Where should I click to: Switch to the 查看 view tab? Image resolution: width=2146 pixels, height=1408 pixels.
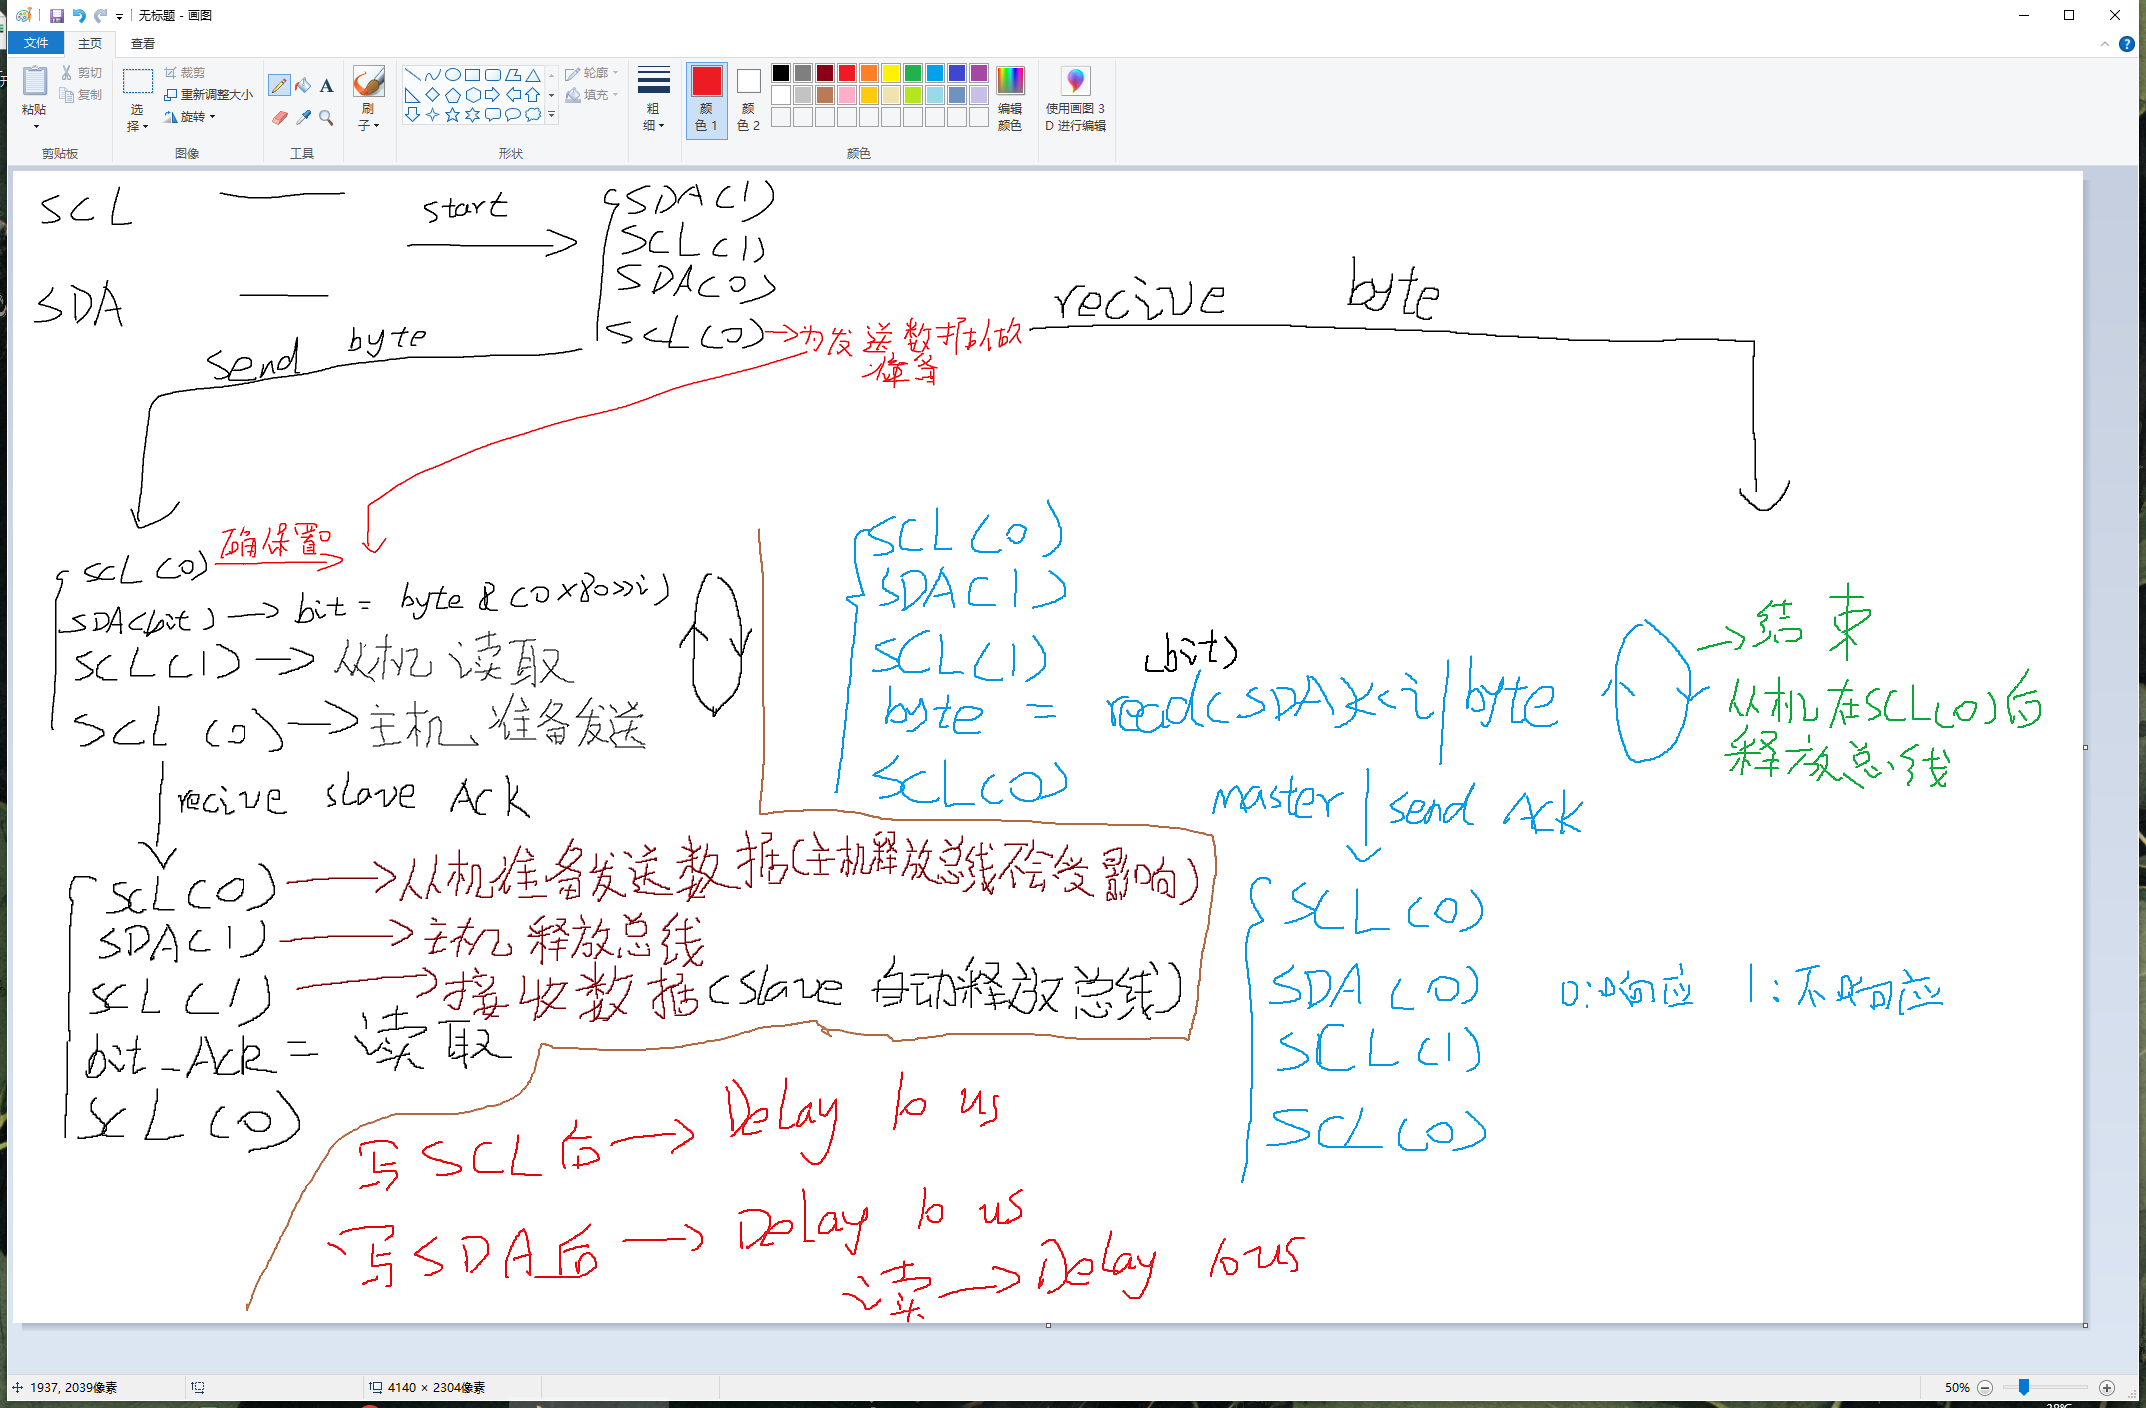(x=143, y=43)
